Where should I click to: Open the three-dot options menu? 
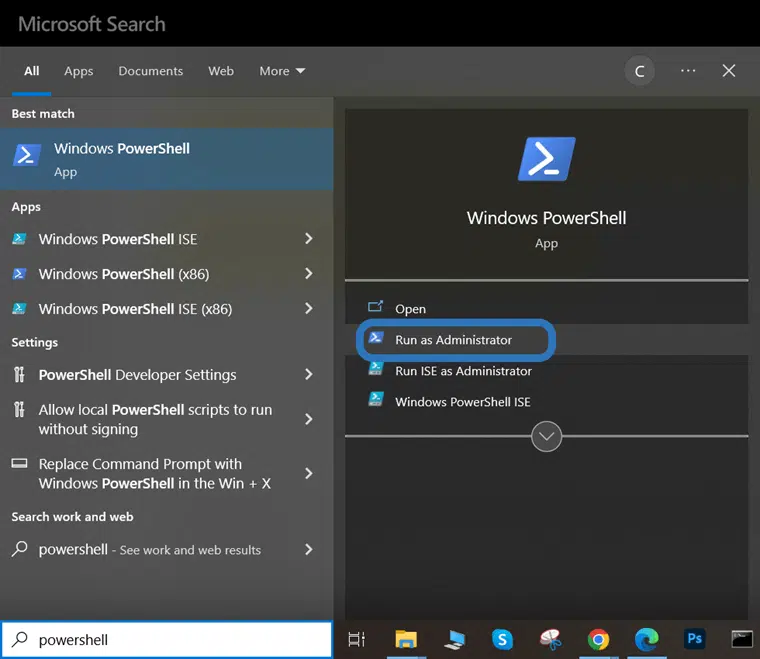pyautogui.click(x=688, y=71)
